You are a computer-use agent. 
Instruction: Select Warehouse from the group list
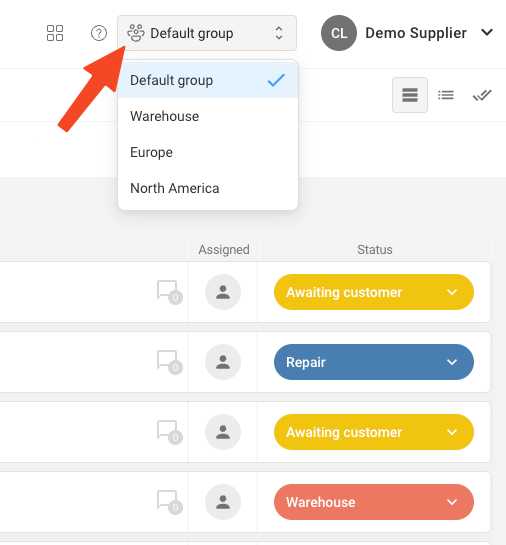(x=208, y=116)
